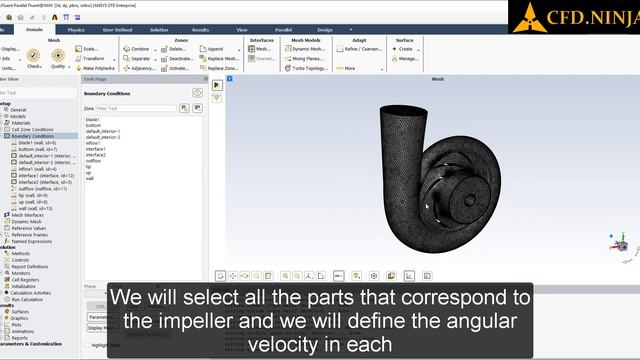Open the Quality dropdown arrow
This screenshot has height=360, width=640.
point(69,67)
